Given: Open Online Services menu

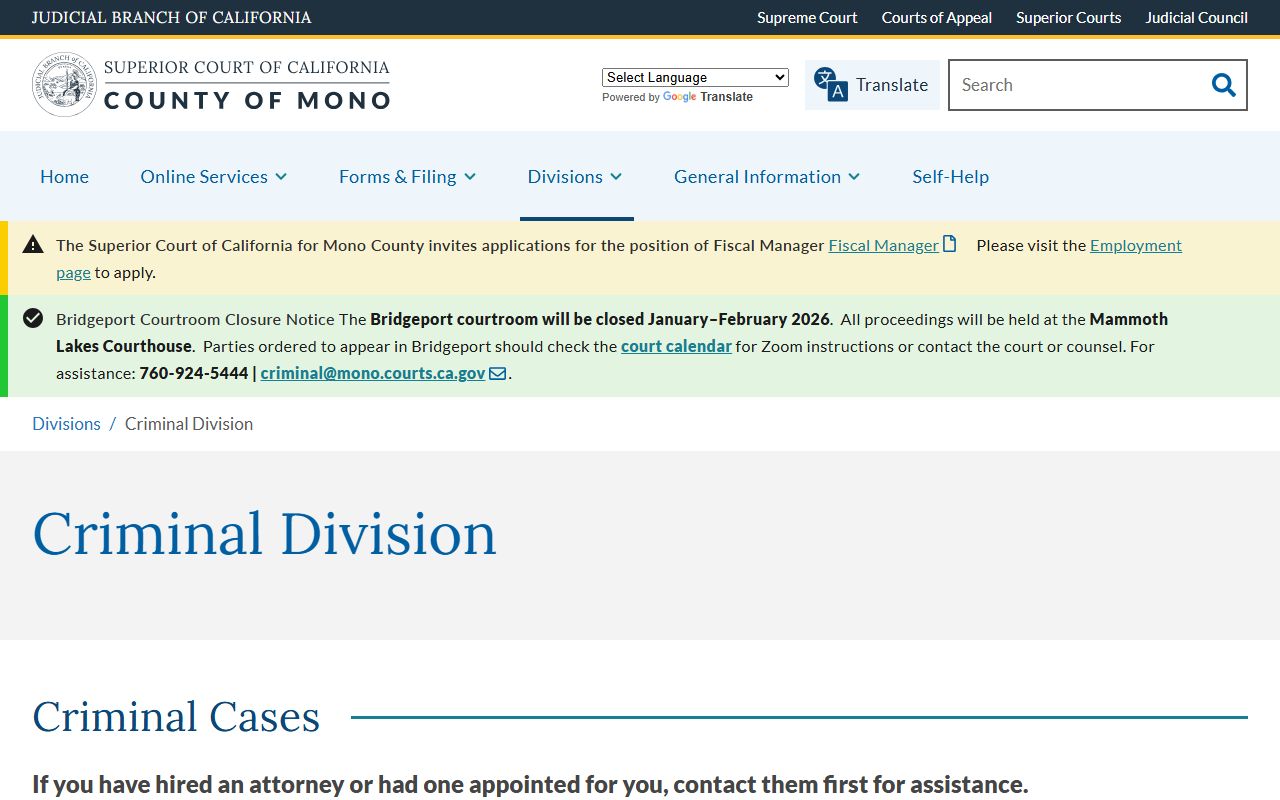Looking at the screenshot, I should [x=213, y=176].
